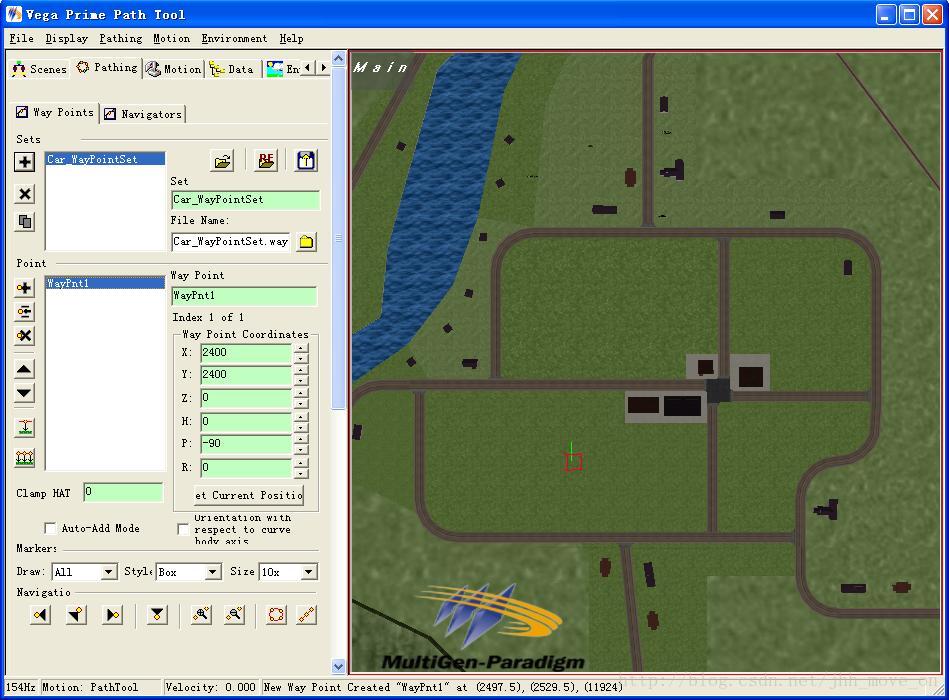
Task: Click the Set name input field
Action: (x=245, y=200)
